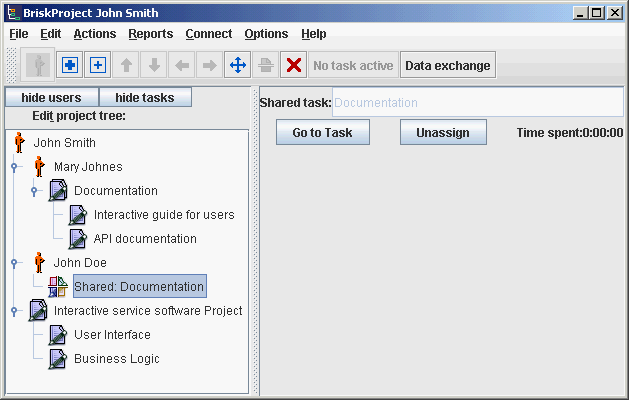
Task: Click the filled blue plus add icon
Action: (70, 66)
